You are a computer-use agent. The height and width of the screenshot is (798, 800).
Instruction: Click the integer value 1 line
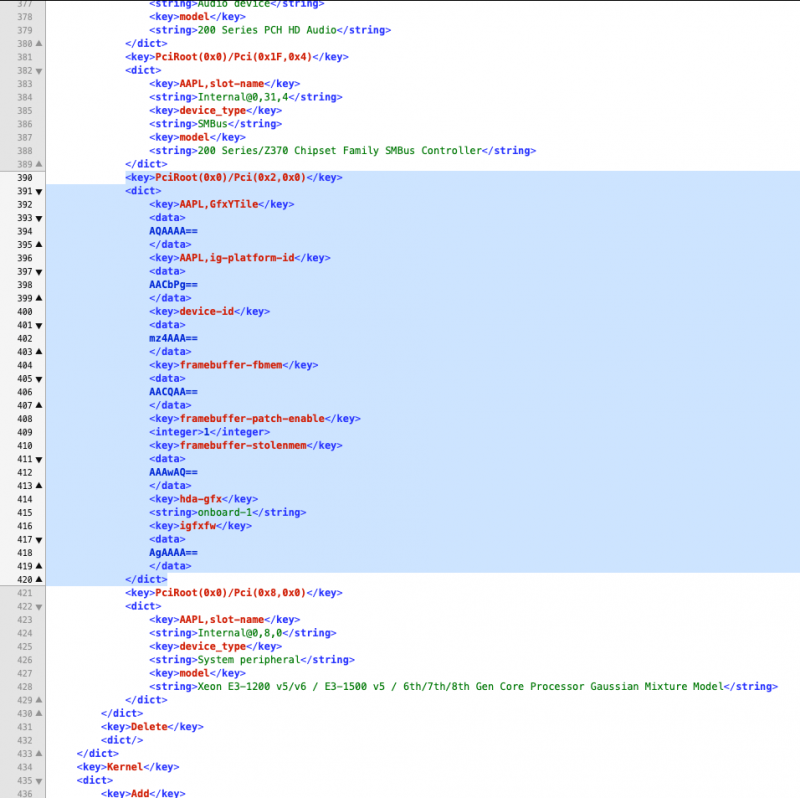pos(209,432)
